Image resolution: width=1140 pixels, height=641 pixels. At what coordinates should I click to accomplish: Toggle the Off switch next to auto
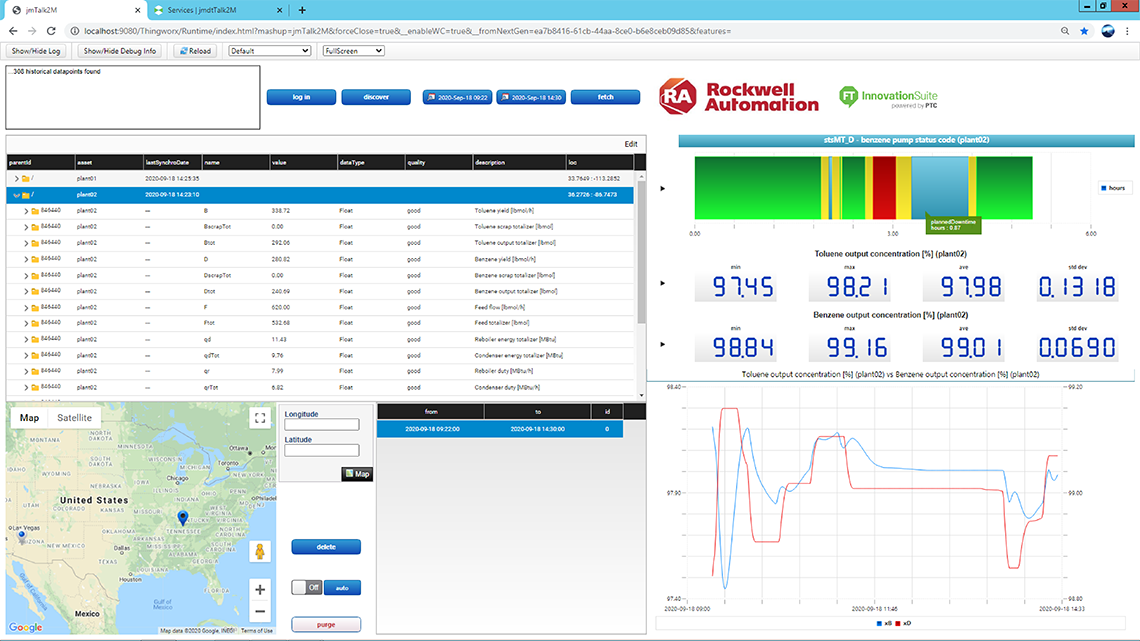(306, 588)
